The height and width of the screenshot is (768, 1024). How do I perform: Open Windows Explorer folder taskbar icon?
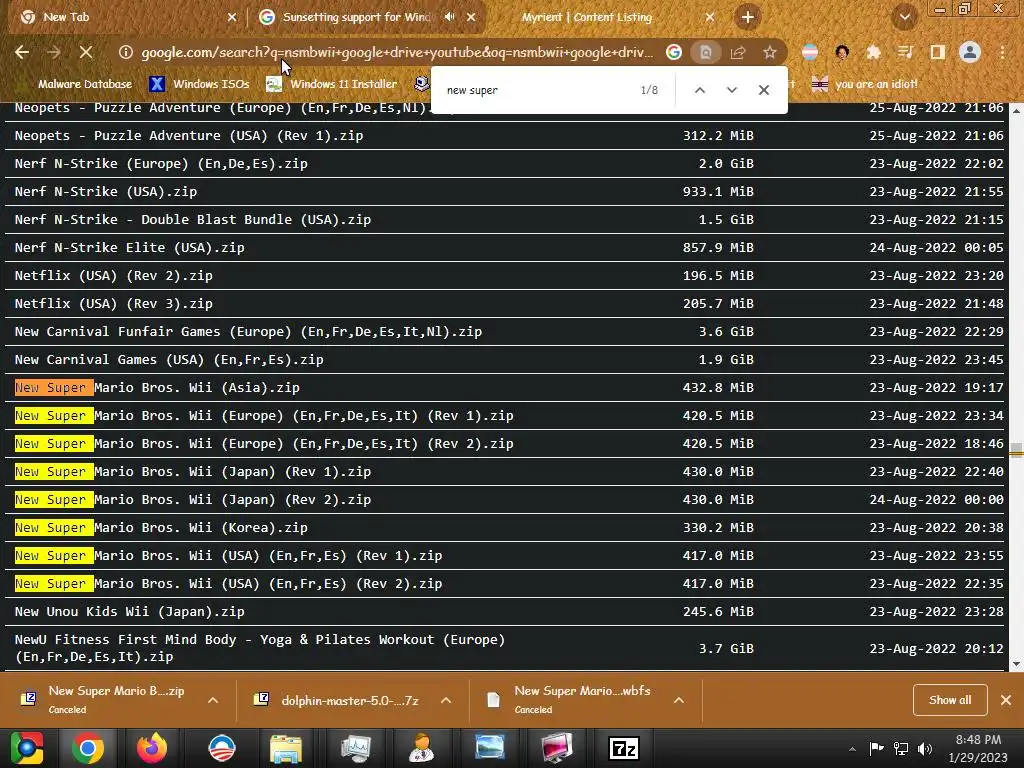tap(286, 748)
